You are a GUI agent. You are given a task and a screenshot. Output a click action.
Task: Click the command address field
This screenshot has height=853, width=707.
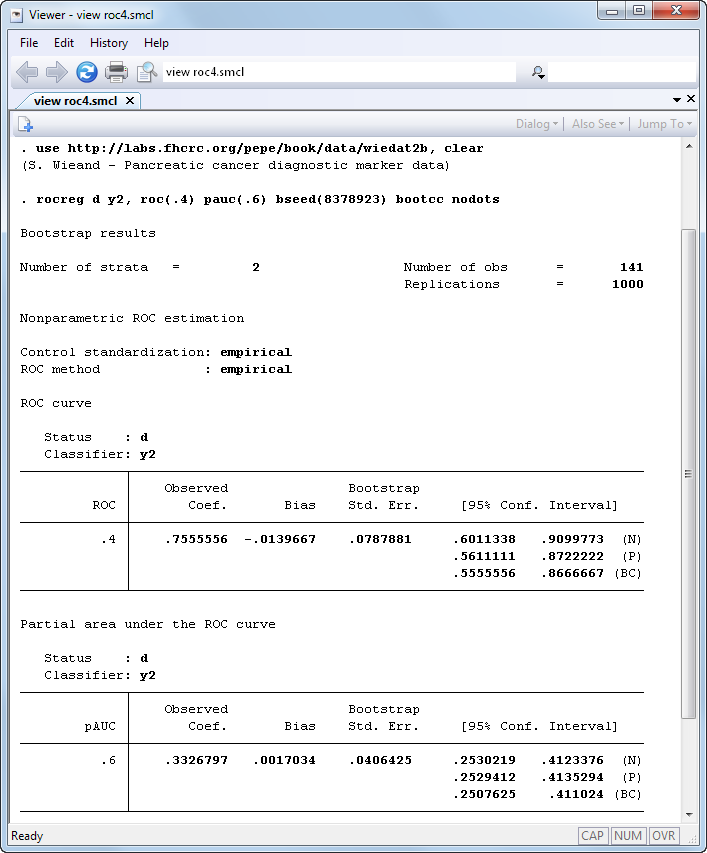(x=338, y=72)
